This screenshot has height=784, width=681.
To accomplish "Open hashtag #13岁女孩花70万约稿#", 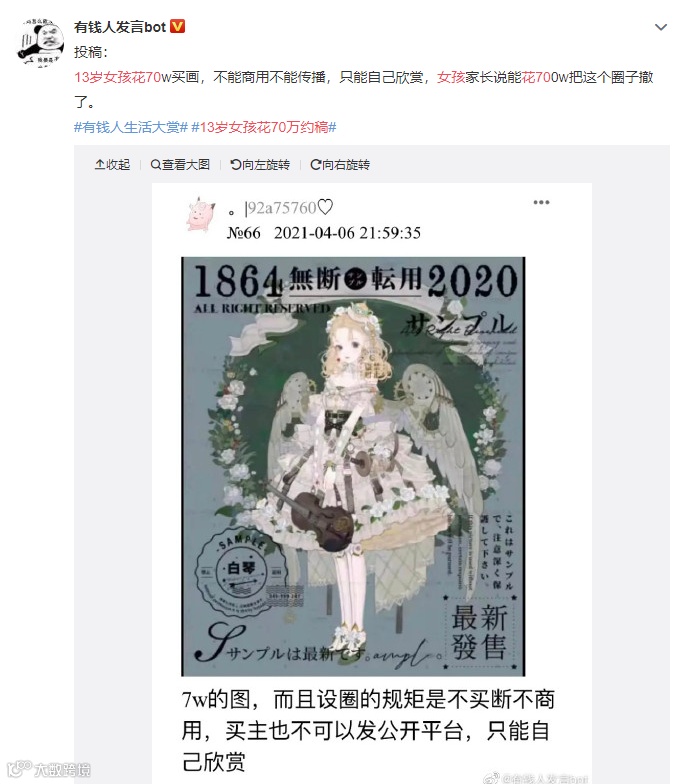I will tap(264, 127).
